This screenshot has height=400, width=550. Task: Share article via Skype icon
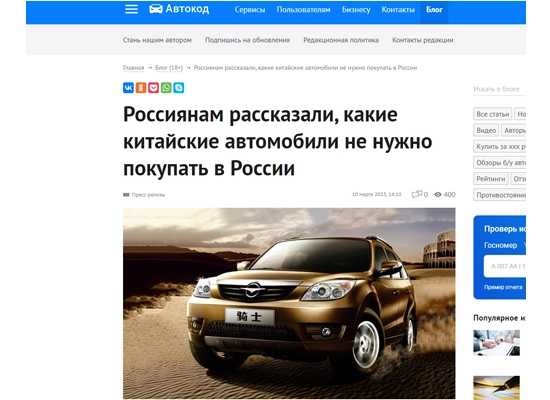coord(179,87)
